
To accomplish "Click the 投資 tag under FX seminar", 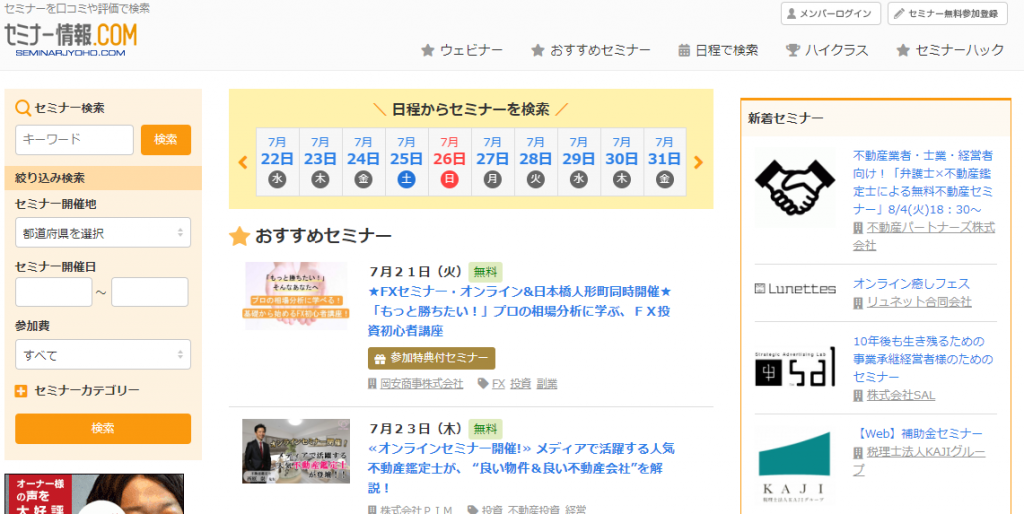I will [520, 383].
